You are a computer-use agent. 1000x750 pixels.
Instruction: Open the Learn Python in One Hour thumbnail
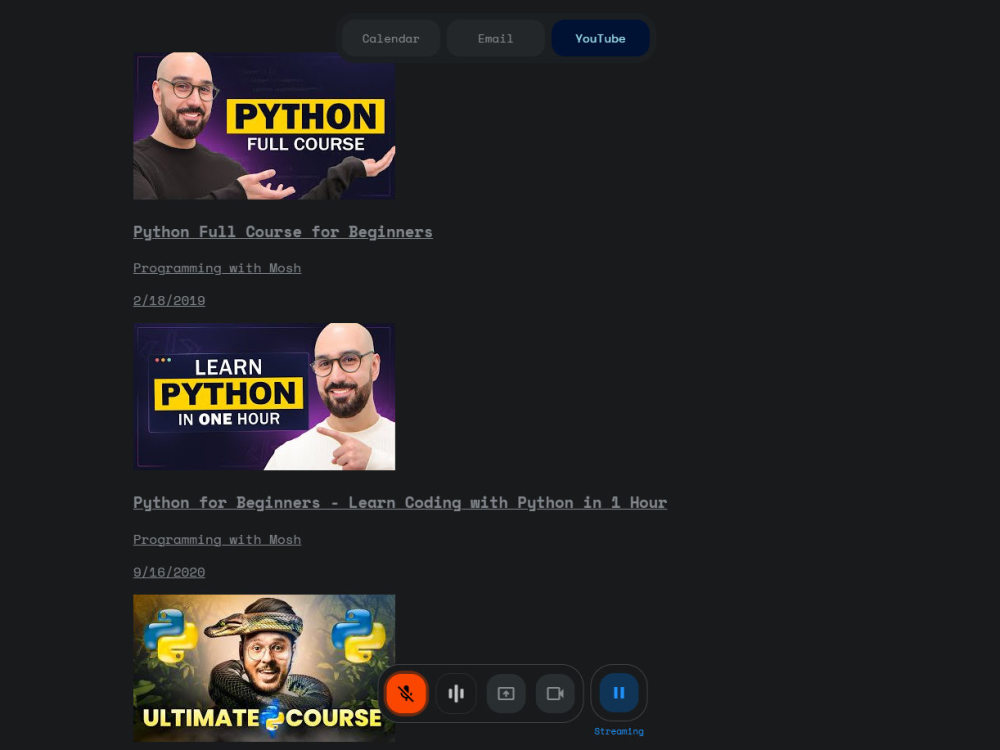pyautogui.click(x=264, y=397)
